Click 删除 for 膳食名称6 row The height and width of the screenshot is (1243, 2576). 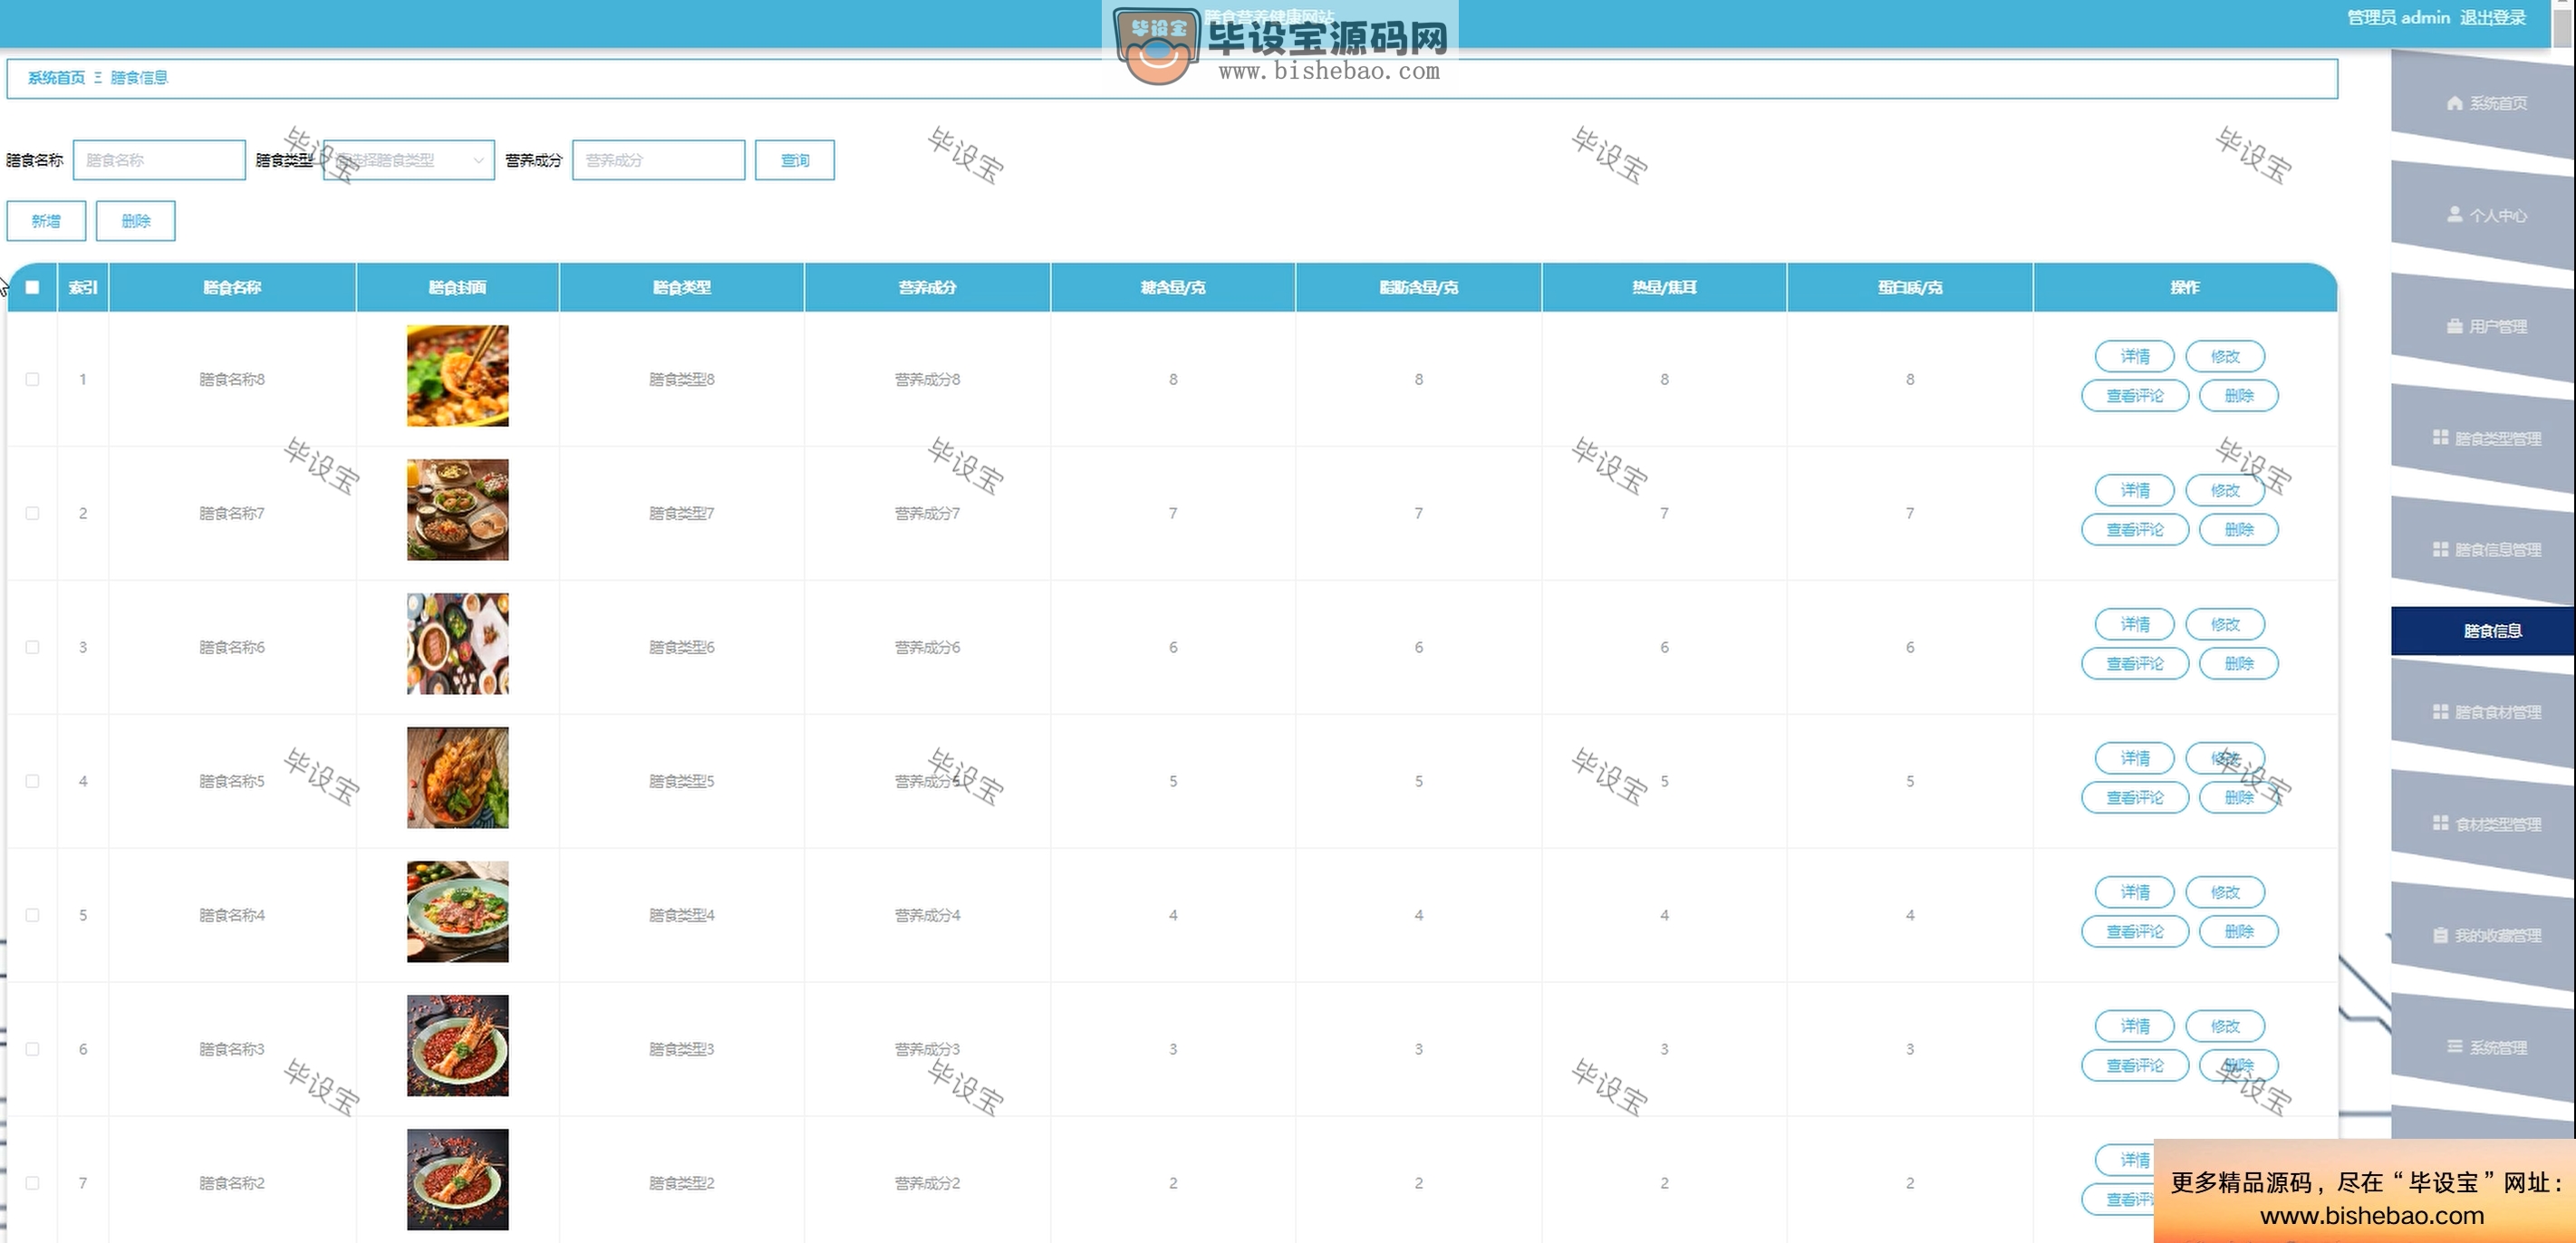(x=2239, y=664)
